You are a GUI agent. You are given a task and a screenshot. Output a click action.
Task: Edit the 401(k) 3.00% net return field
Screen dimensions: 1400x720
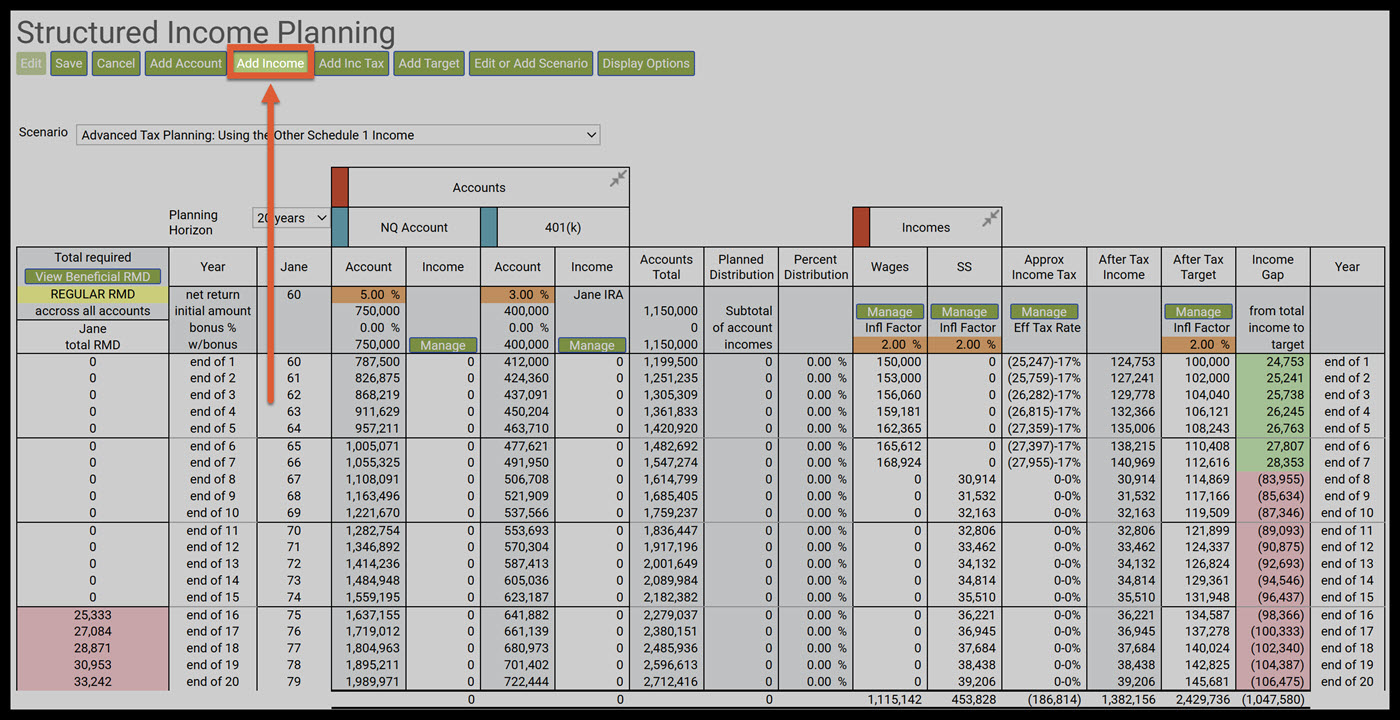tap(517, 295)
